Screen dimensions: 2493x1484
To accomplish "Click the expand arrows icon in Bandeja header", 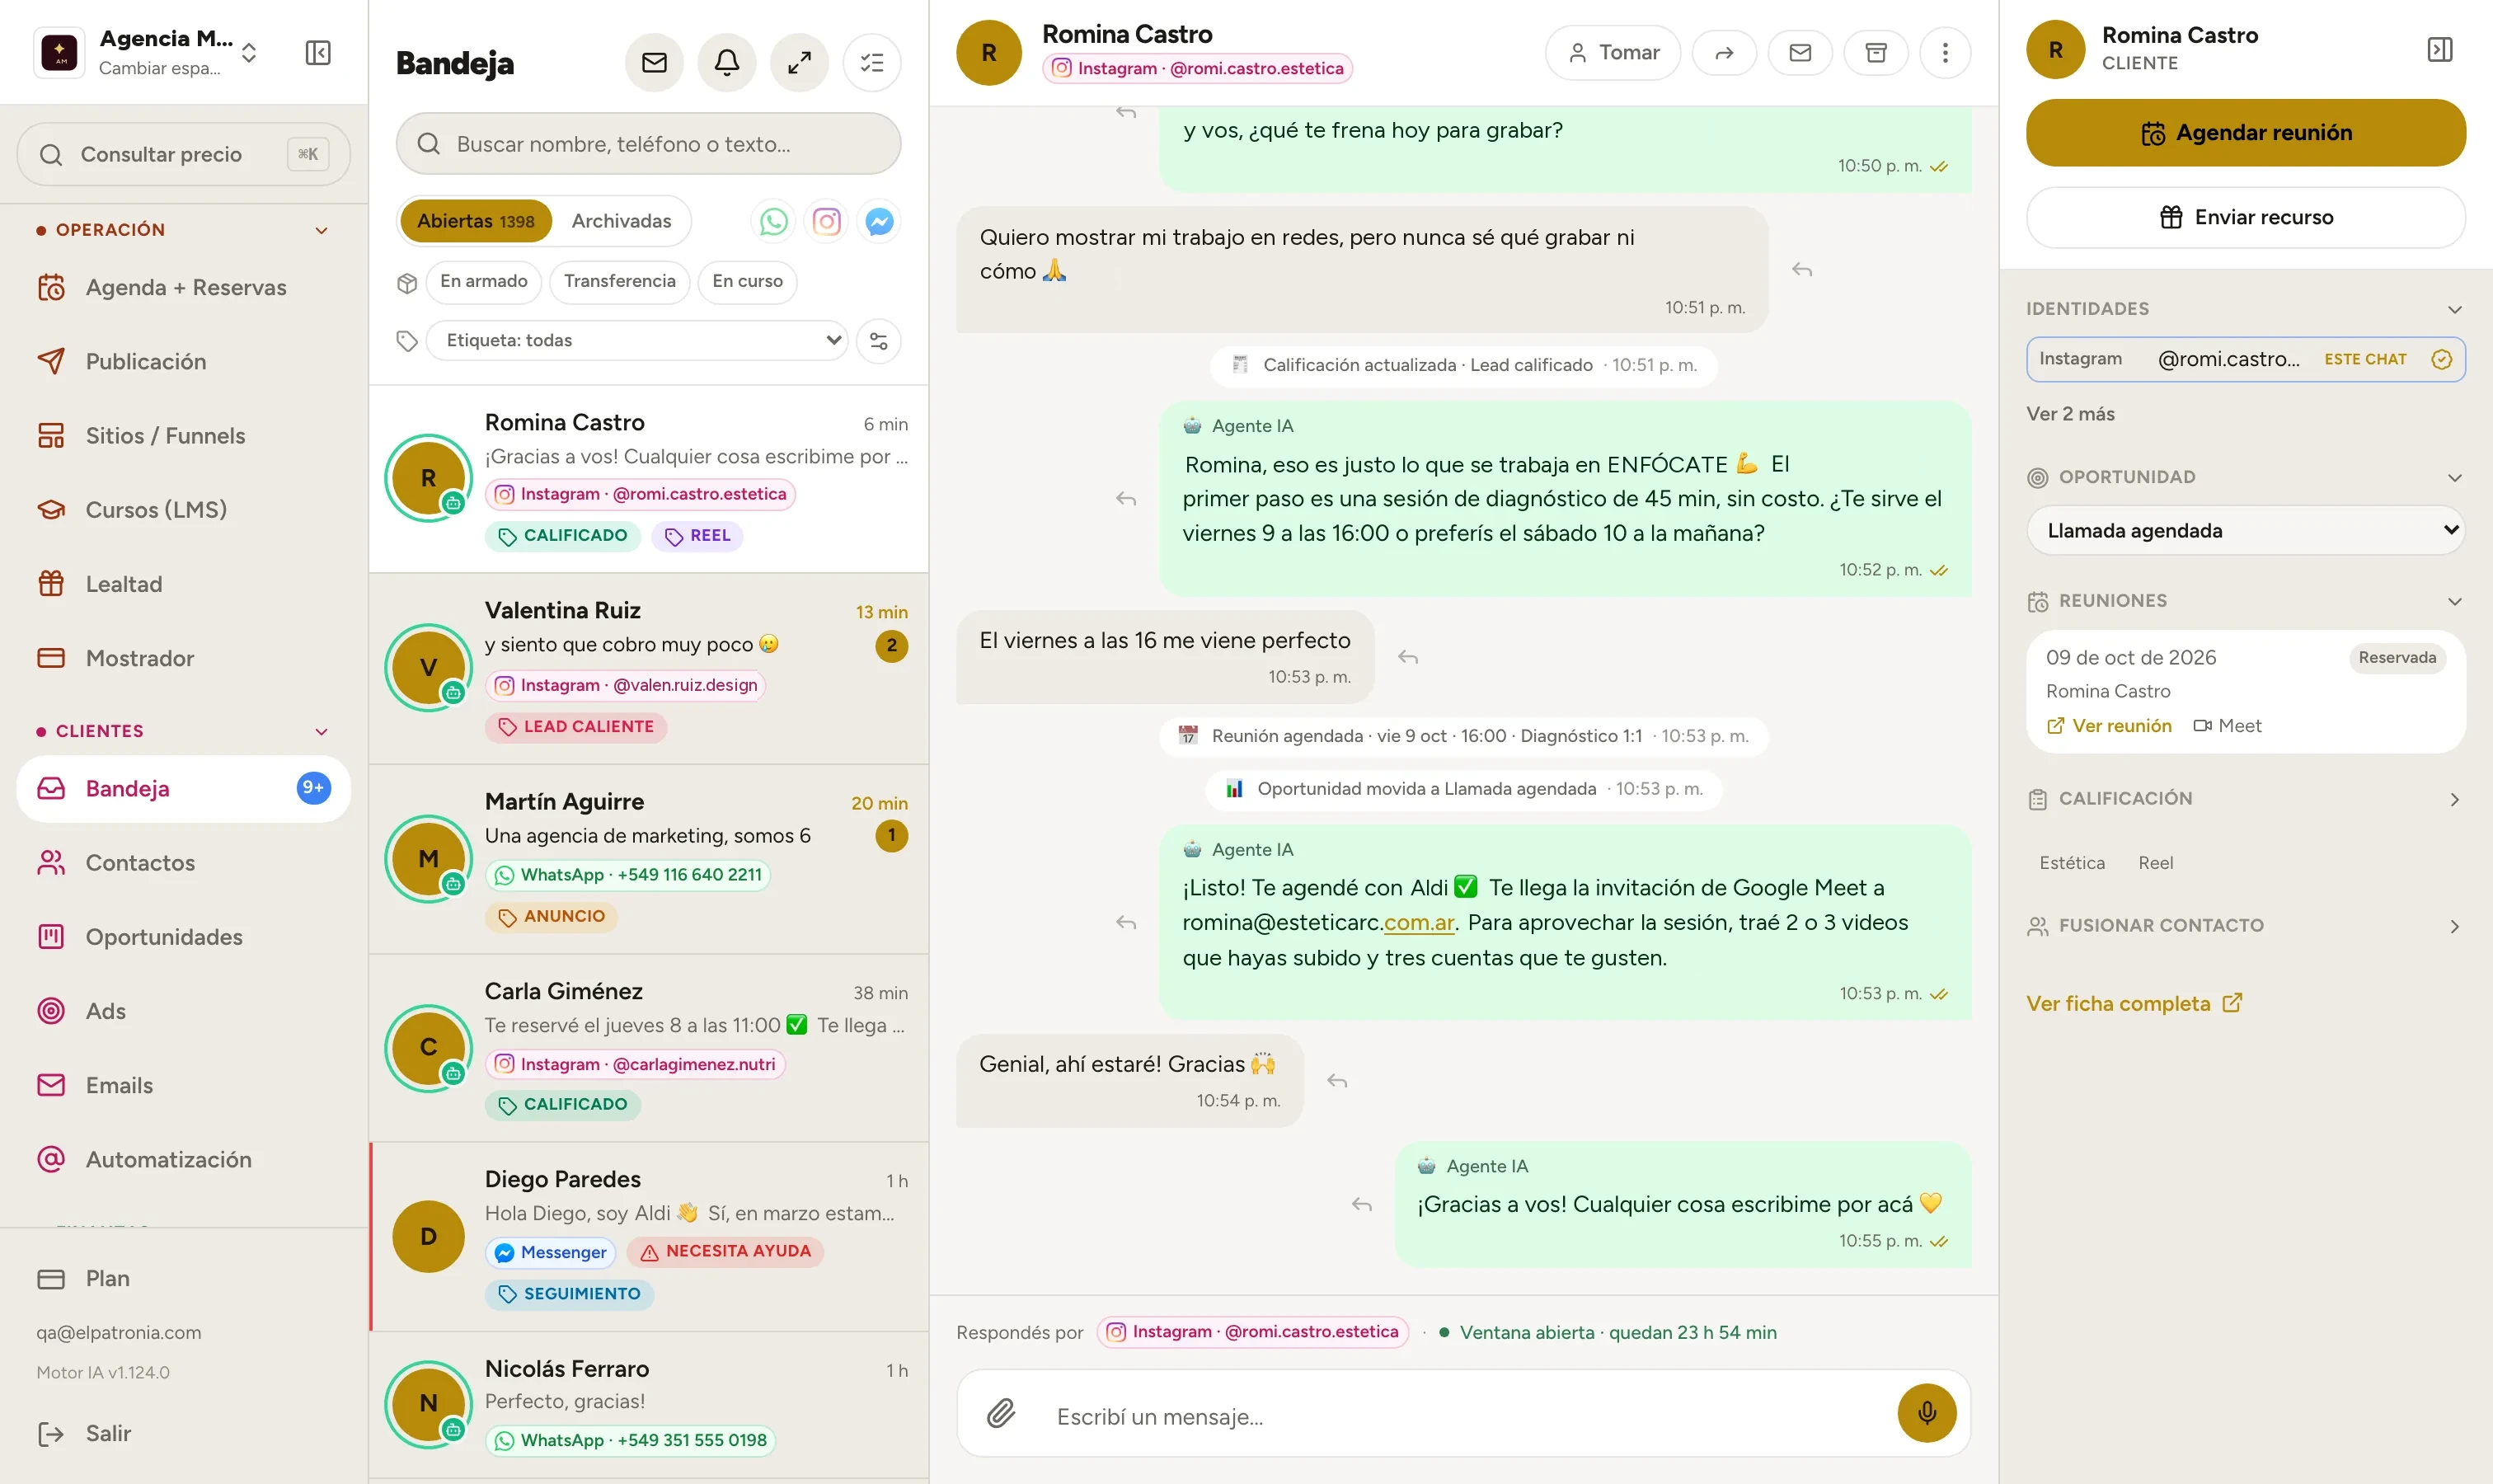I will pyautogui.click(x=799, y=63).
